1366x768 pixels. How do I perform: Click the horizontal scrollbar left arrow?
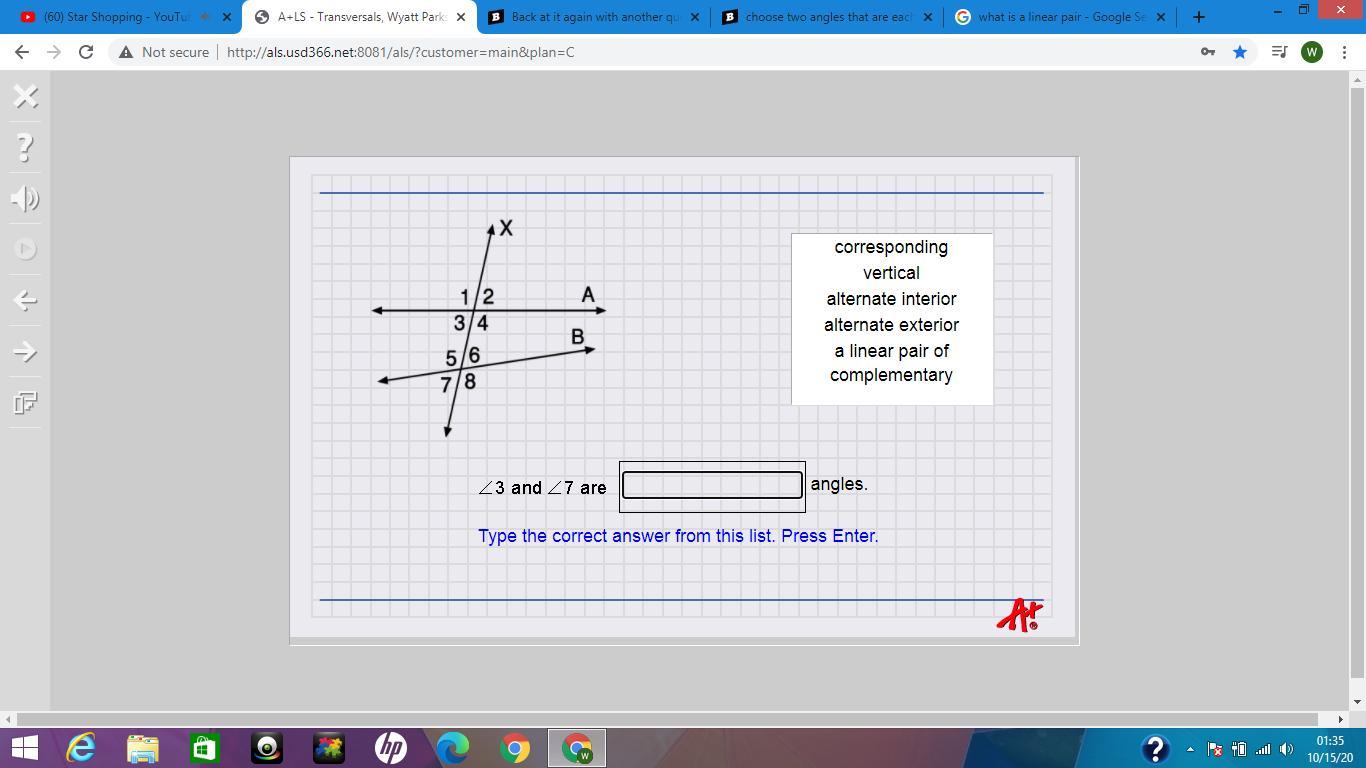(x=8, y=719)
